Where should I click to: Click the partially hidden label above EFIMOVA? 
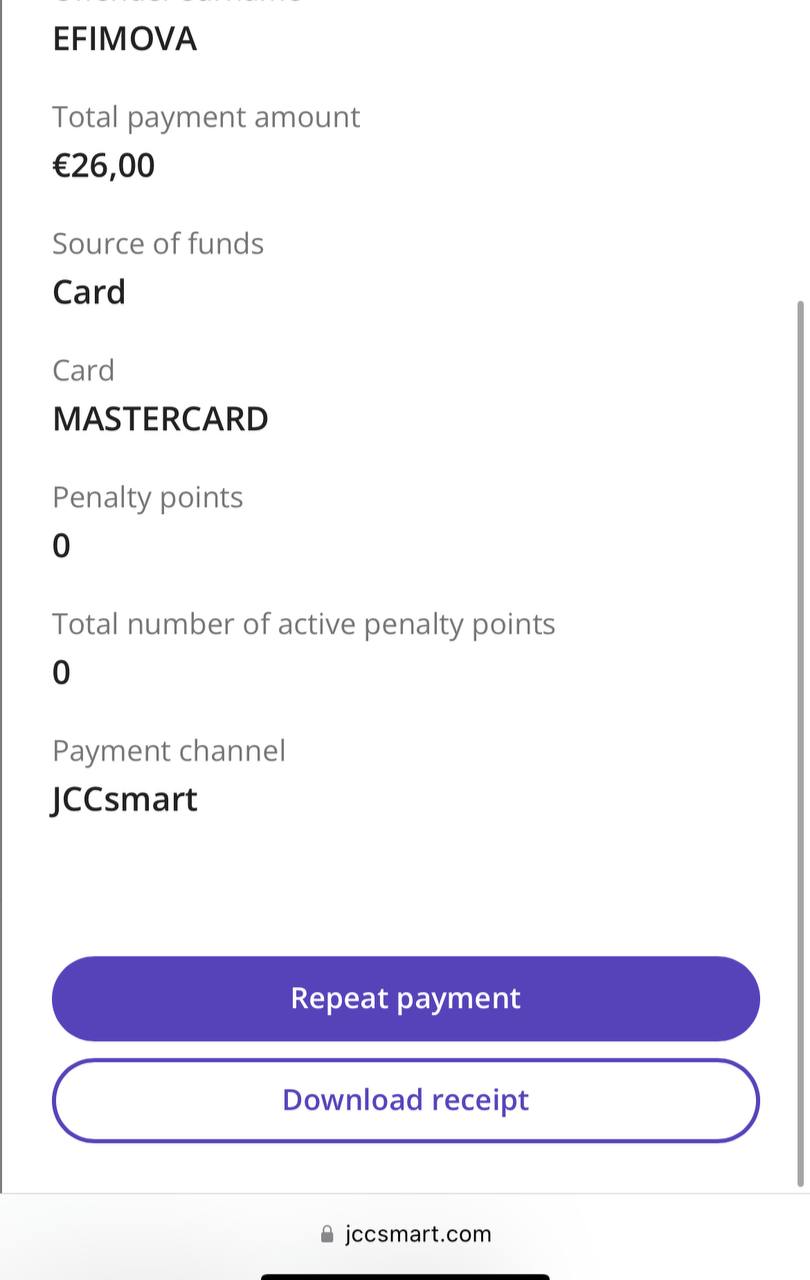point(176,3)
